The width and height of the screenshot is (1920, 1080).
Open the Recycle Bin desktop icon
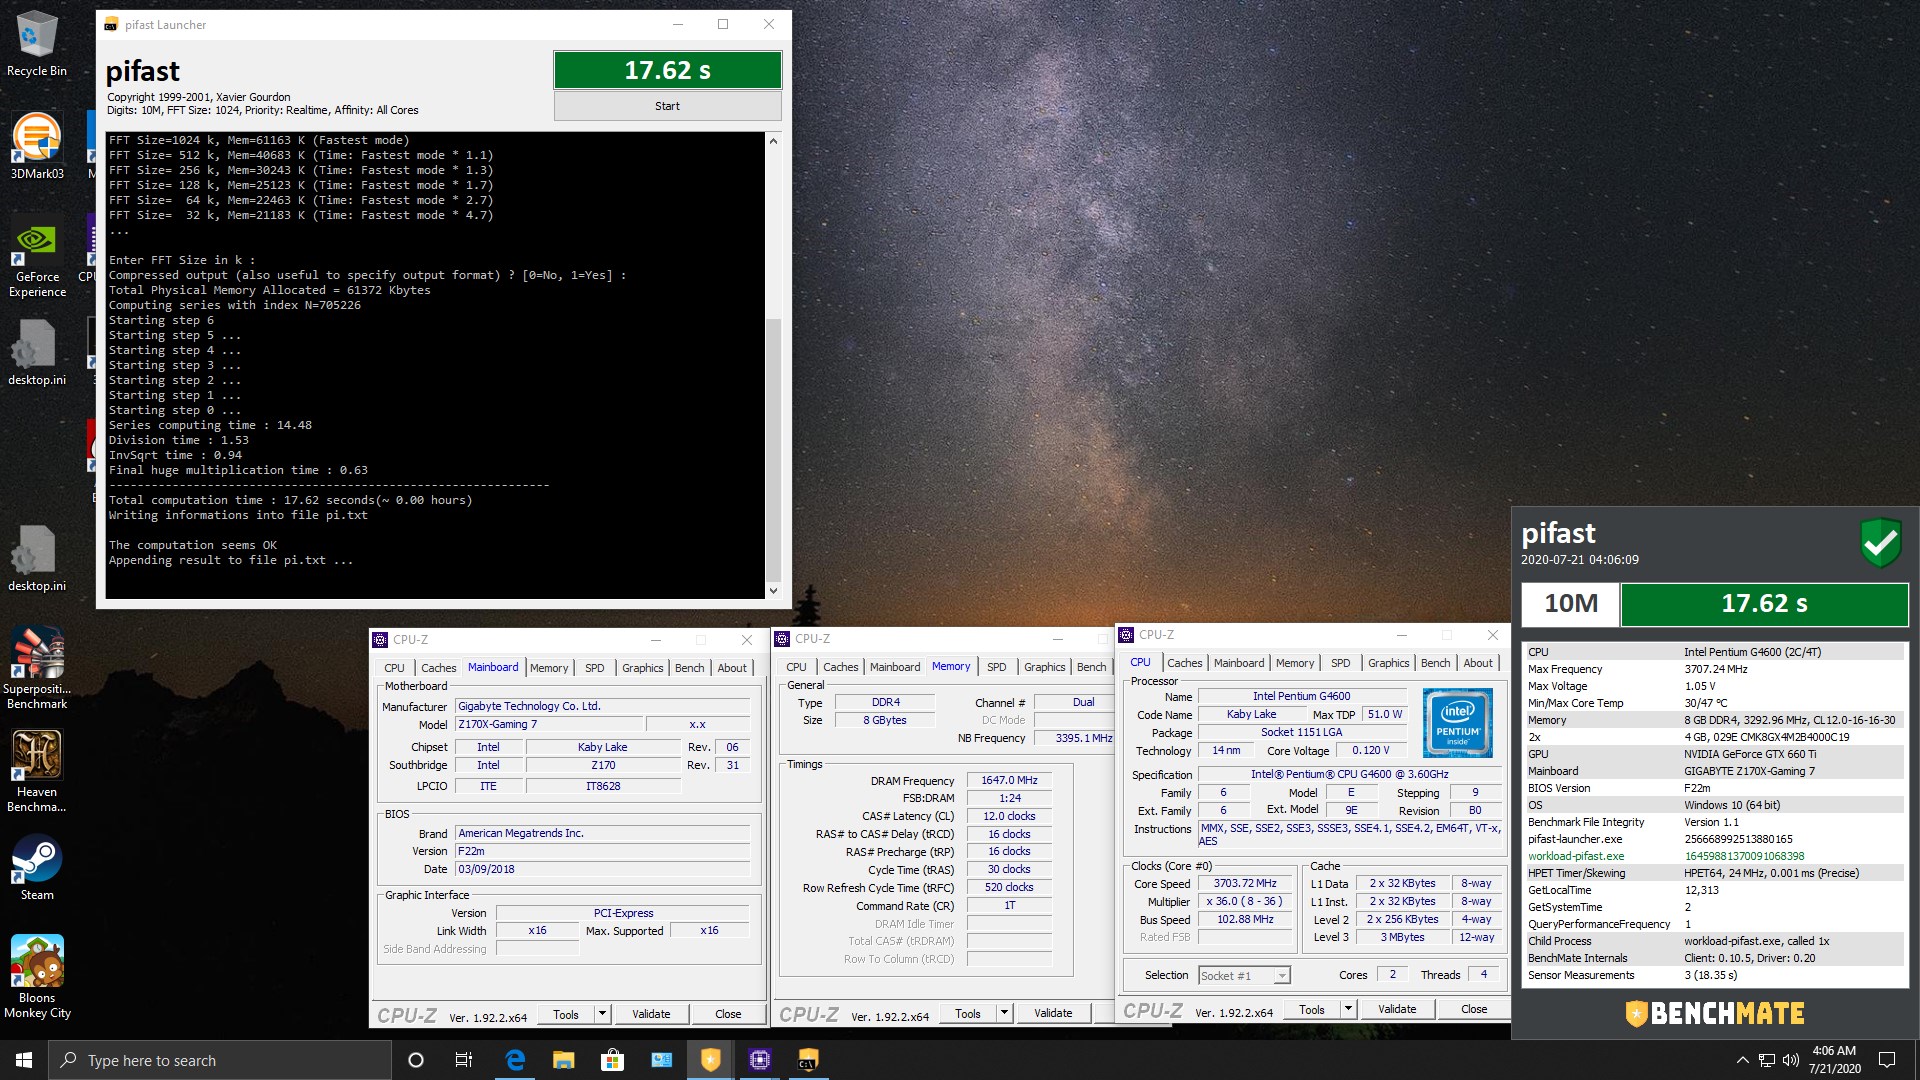pos(37,45)
